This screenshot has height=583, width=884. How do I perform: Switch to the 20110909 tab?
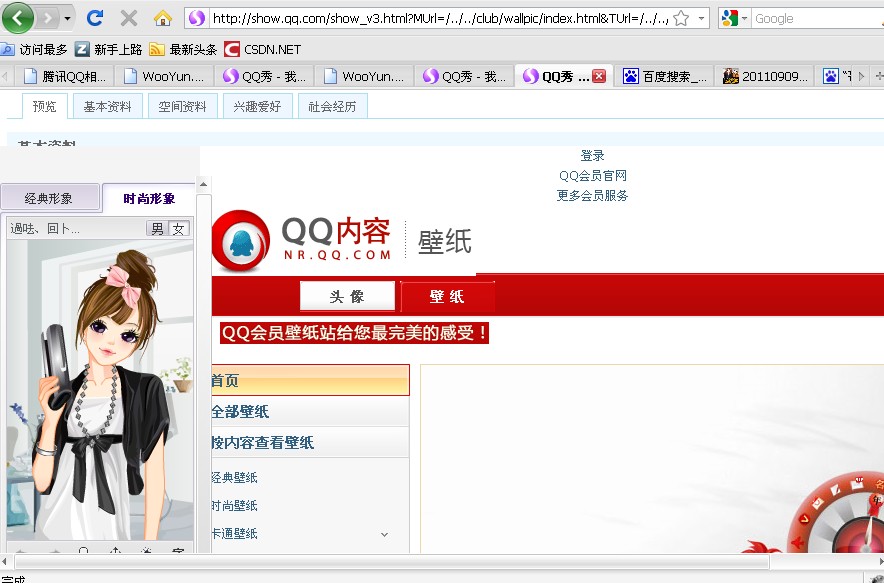tap(764, 76)
